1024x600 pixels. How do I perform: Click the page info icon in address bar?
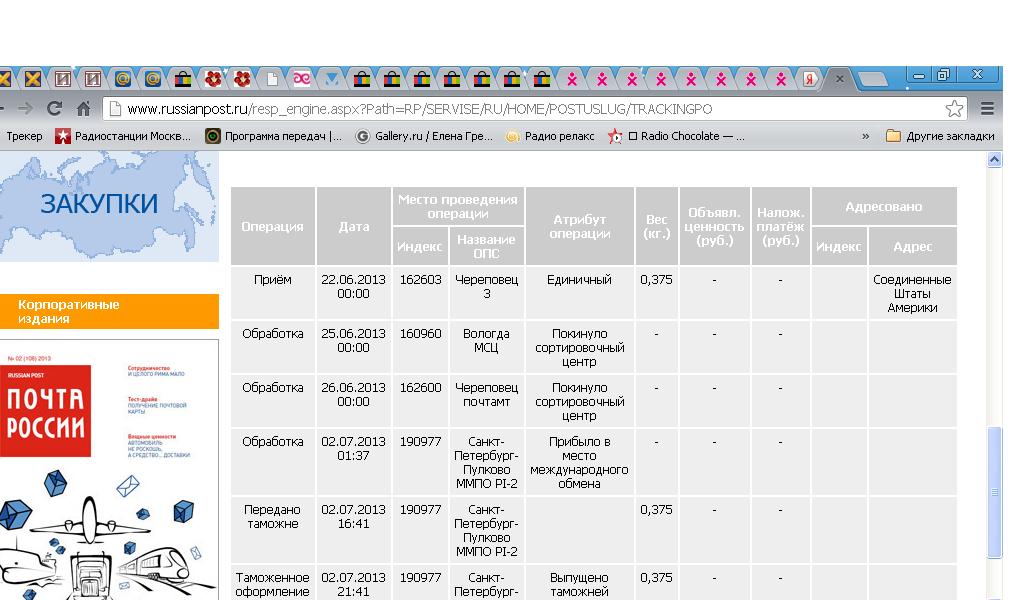coord(115,108)
